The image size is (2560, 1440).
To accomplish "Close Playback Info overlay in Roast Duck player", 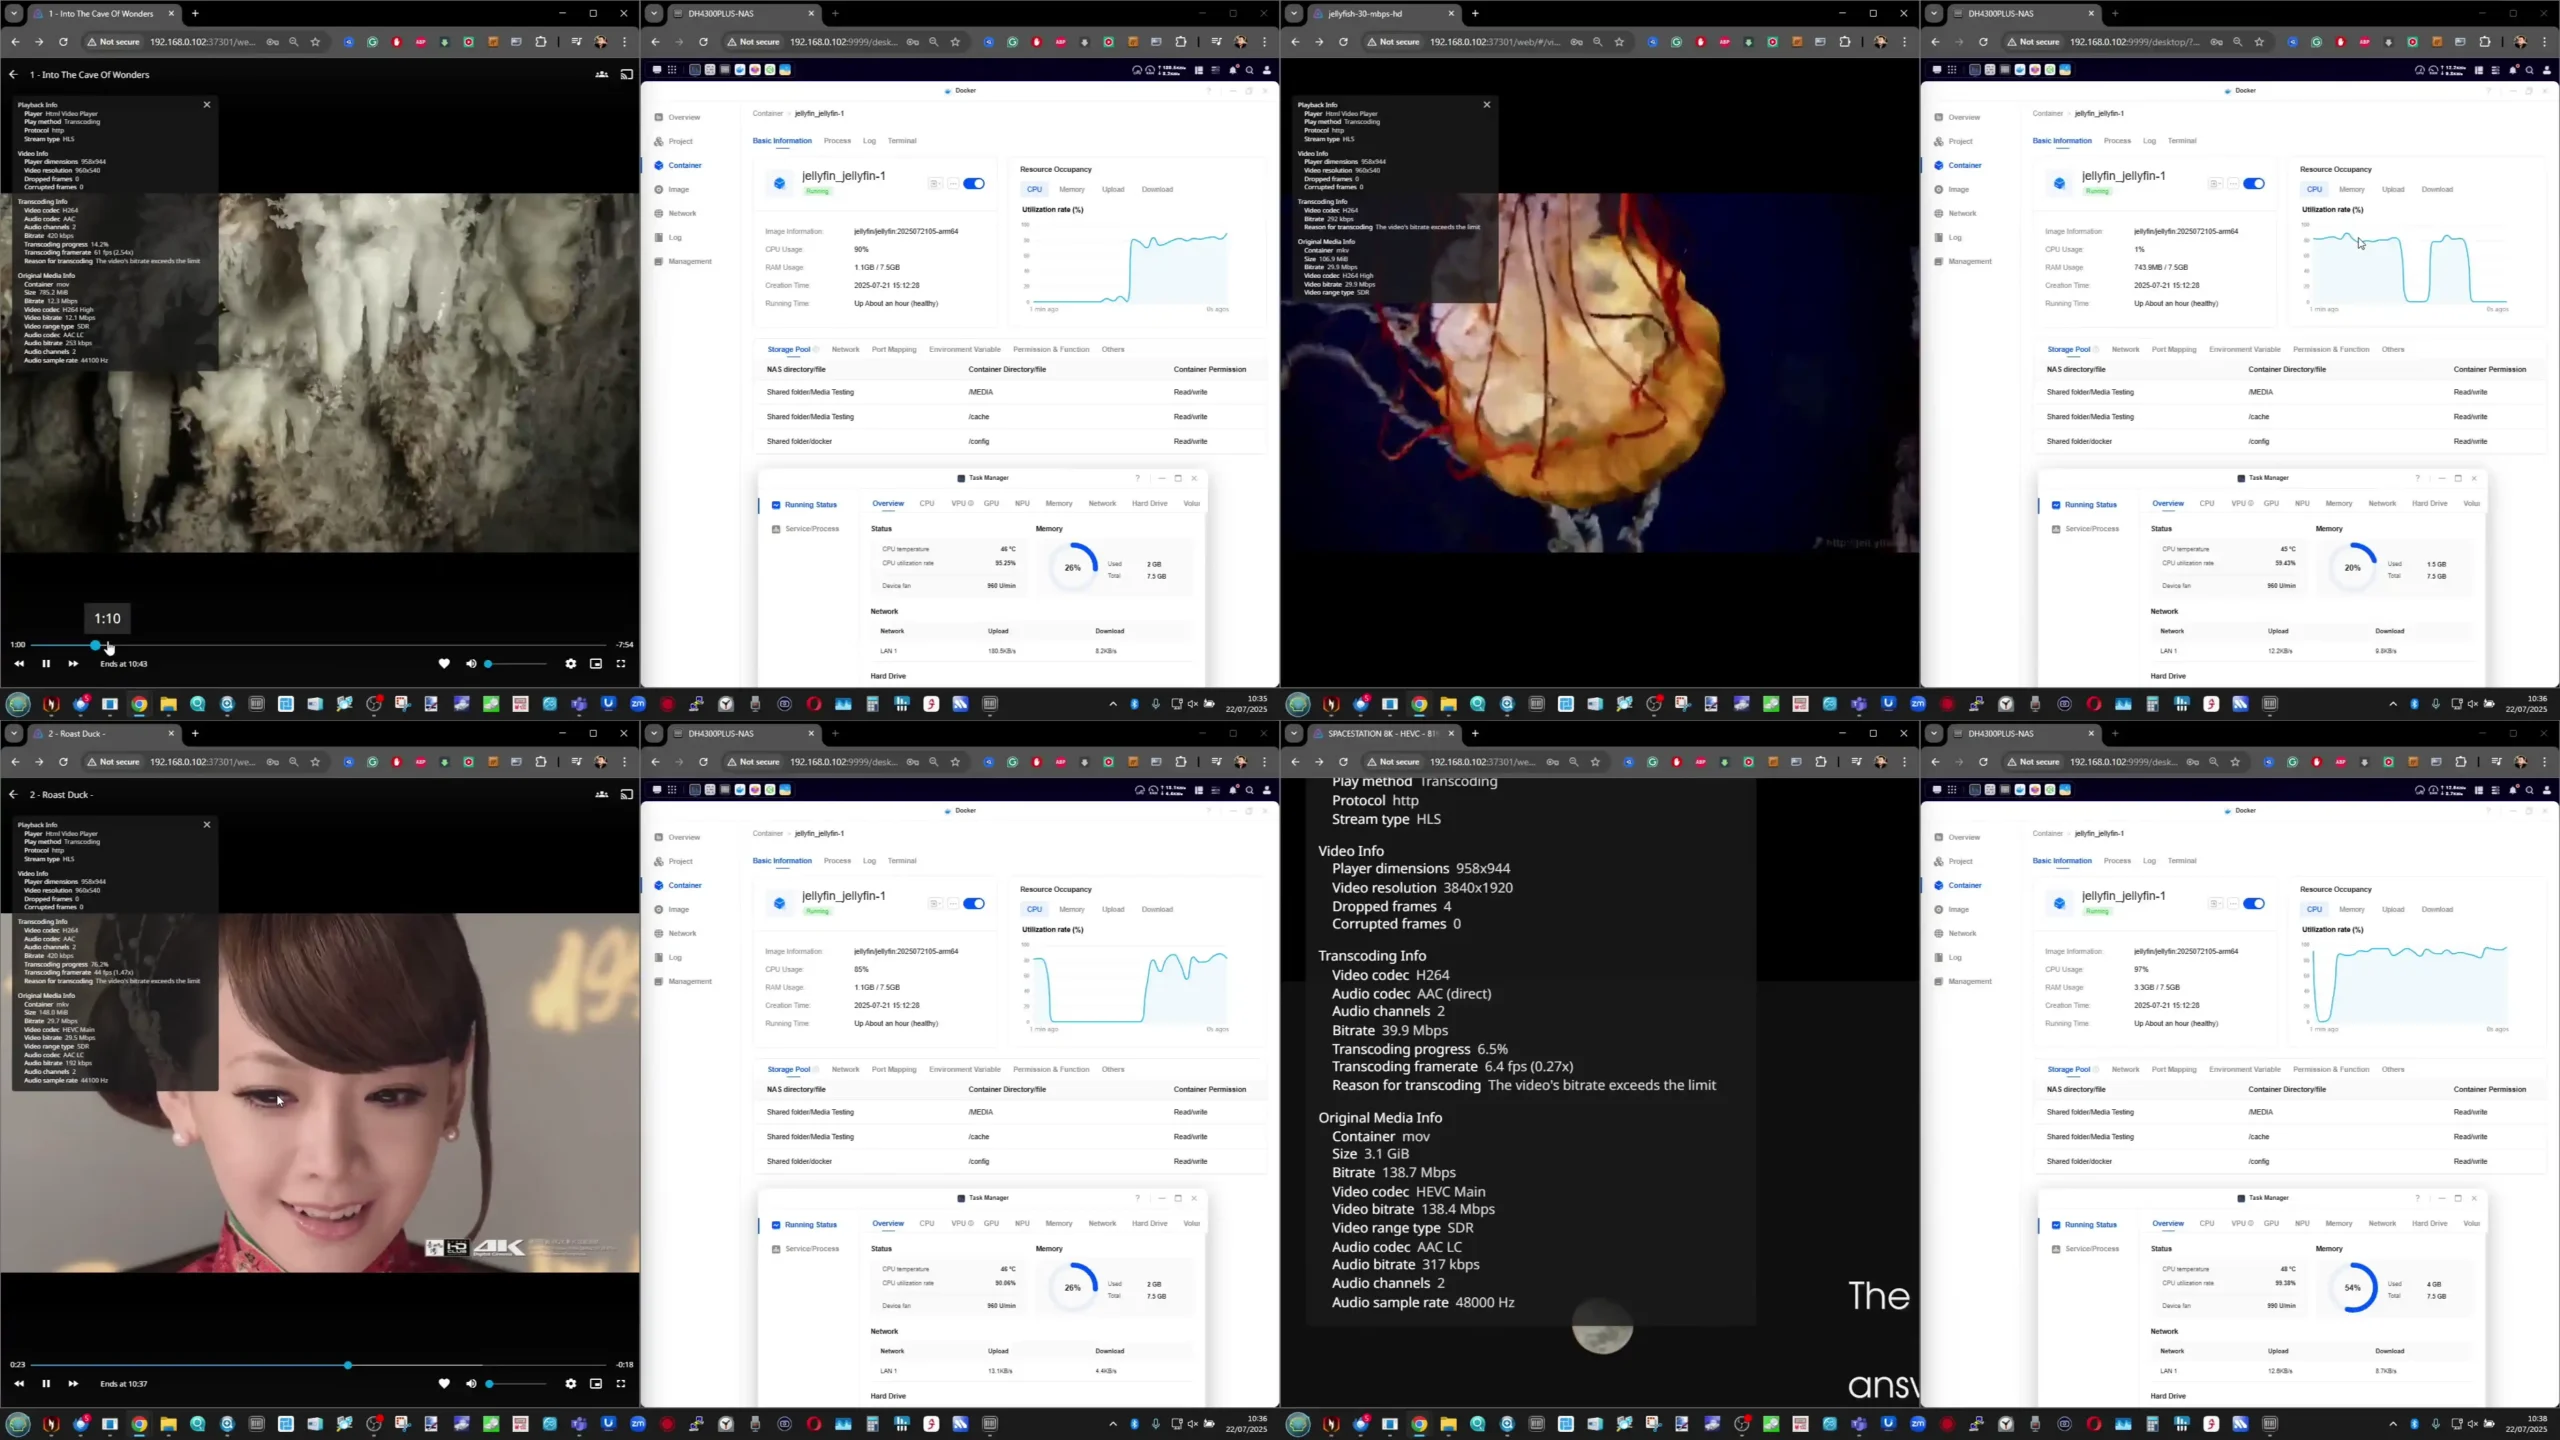I will [x=207, y=825].
